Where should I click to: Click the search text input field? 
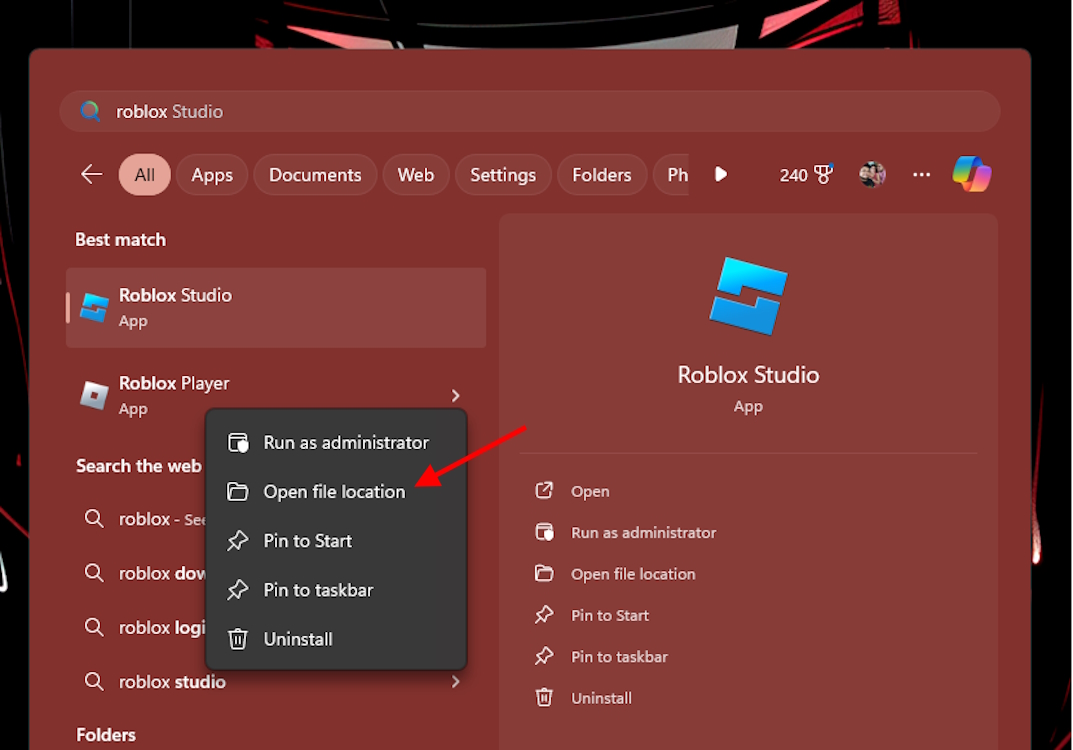[530, 111]
